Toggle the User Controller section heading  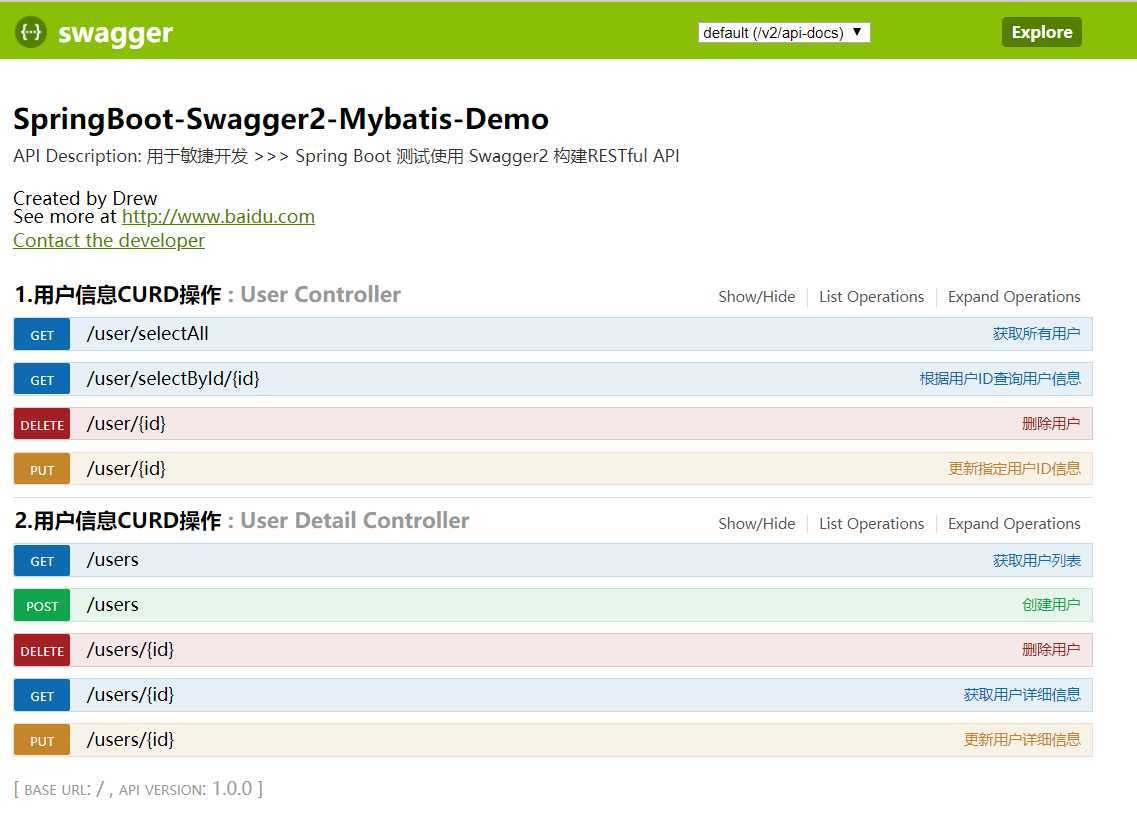pyautogui.click(x=207, y=294)
